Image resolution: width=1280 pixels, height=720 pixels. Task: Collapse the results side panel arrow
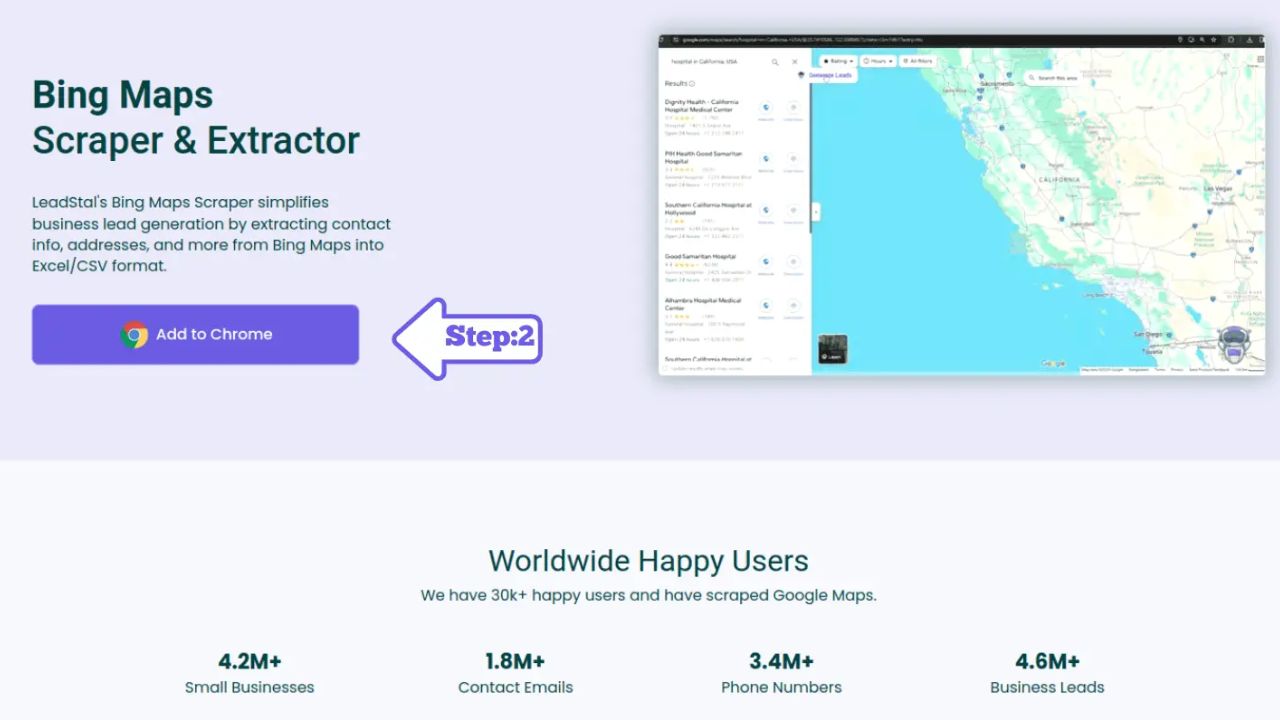pos(816,212)
